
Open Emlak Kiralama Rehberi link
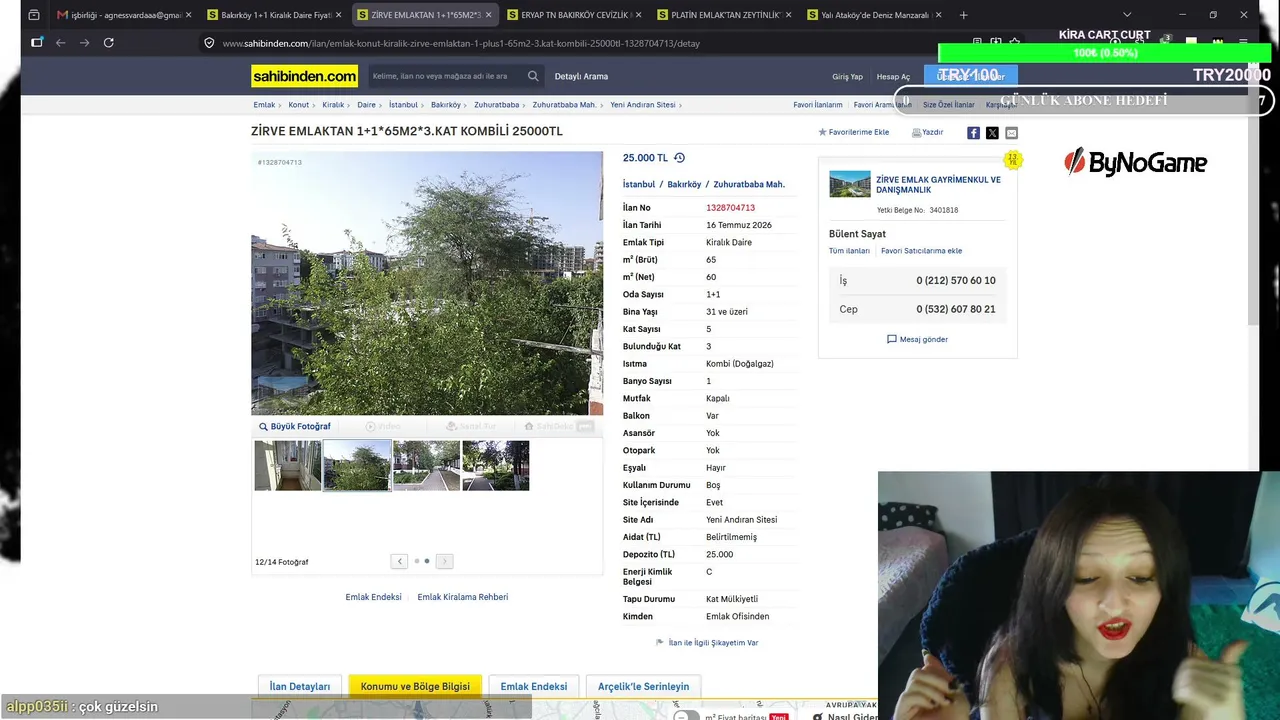tap(463, 597)
